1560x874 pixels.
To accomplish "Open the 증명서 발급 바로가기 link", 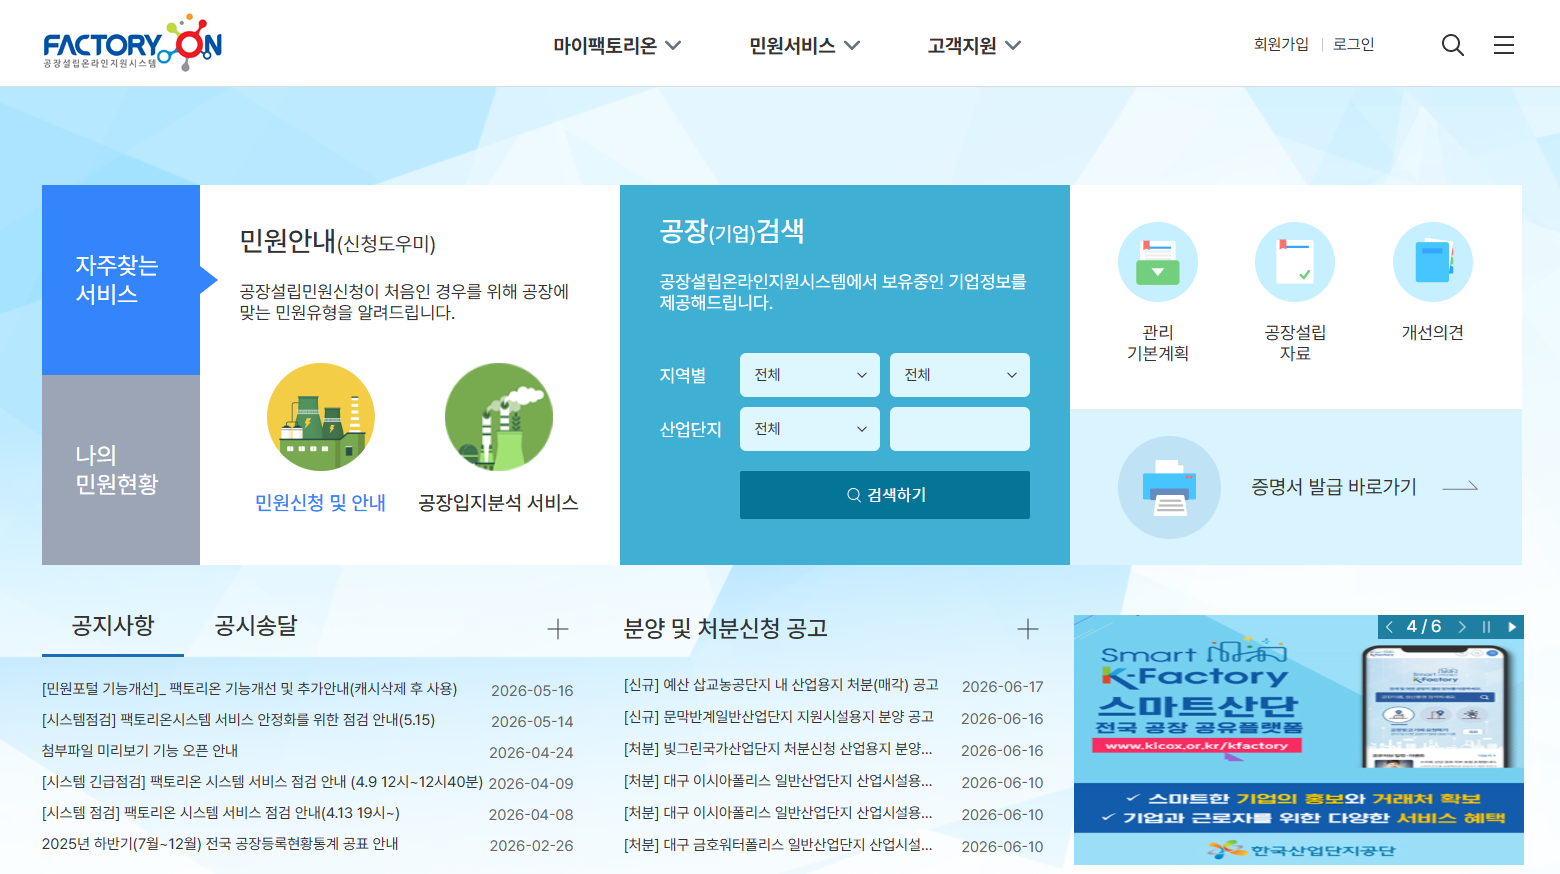I will pos(1334,487).
